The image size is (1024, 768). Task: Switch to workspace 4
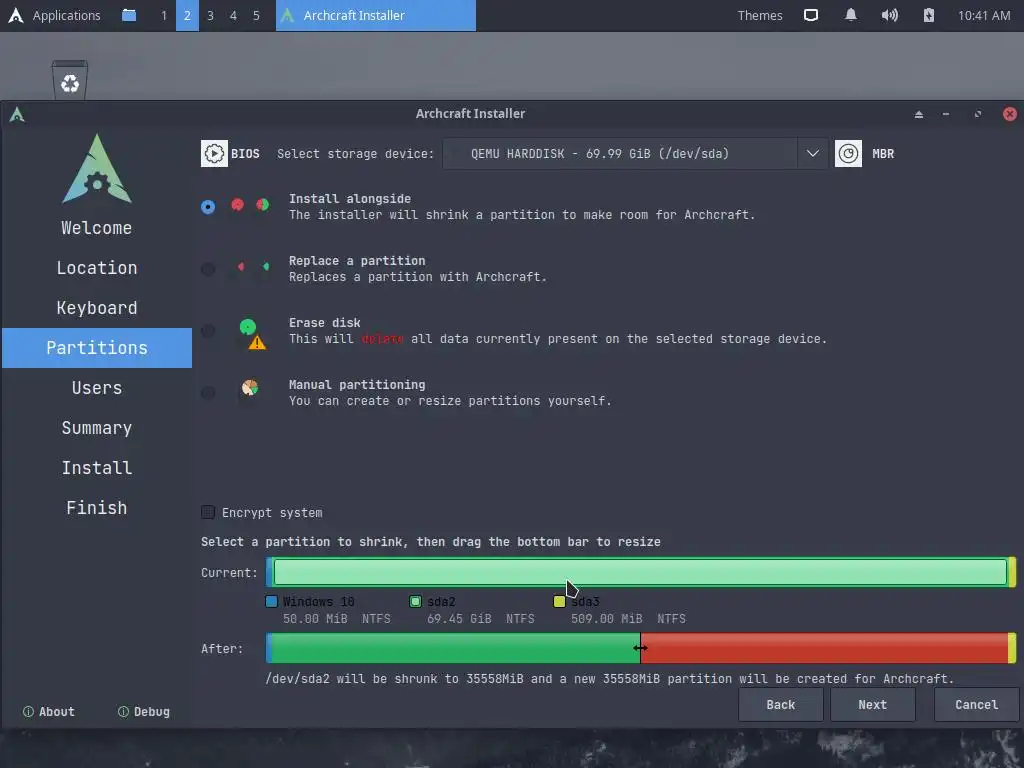233,15
